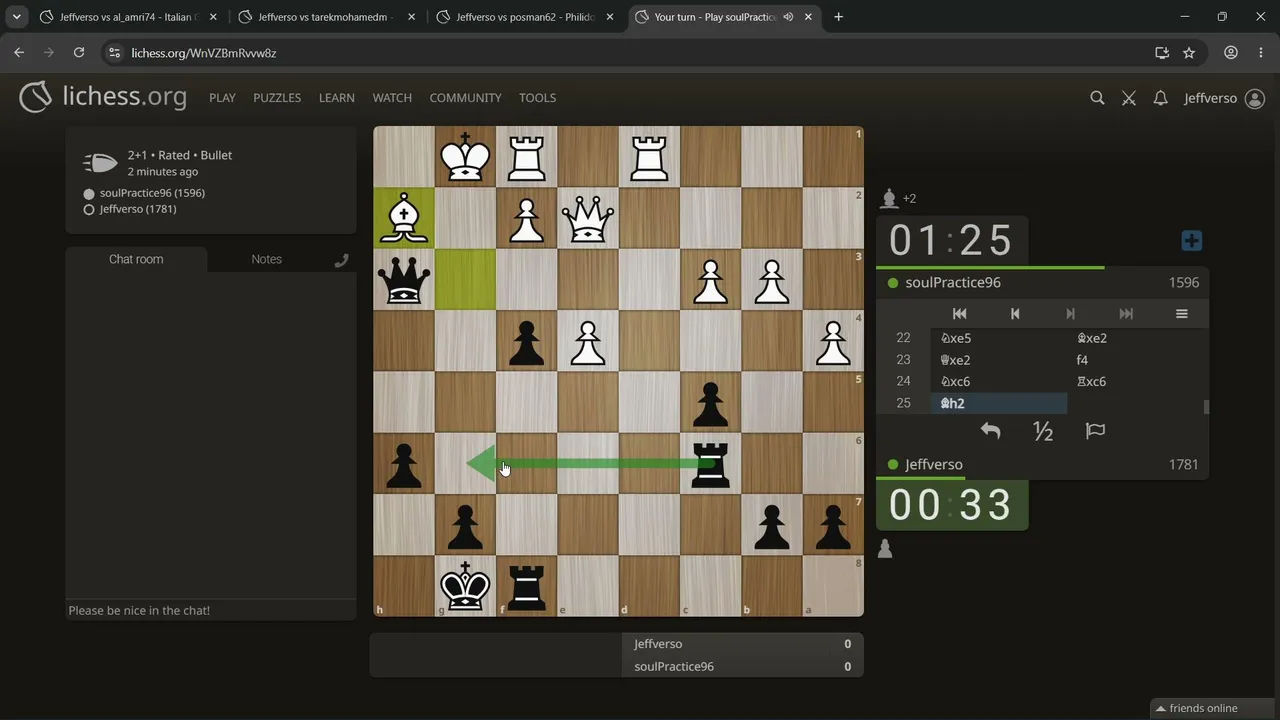Image resolution: width=1280 pixels, height=720 pixels.
Task: Jump to the first move
Action: (x=959, y=314)
